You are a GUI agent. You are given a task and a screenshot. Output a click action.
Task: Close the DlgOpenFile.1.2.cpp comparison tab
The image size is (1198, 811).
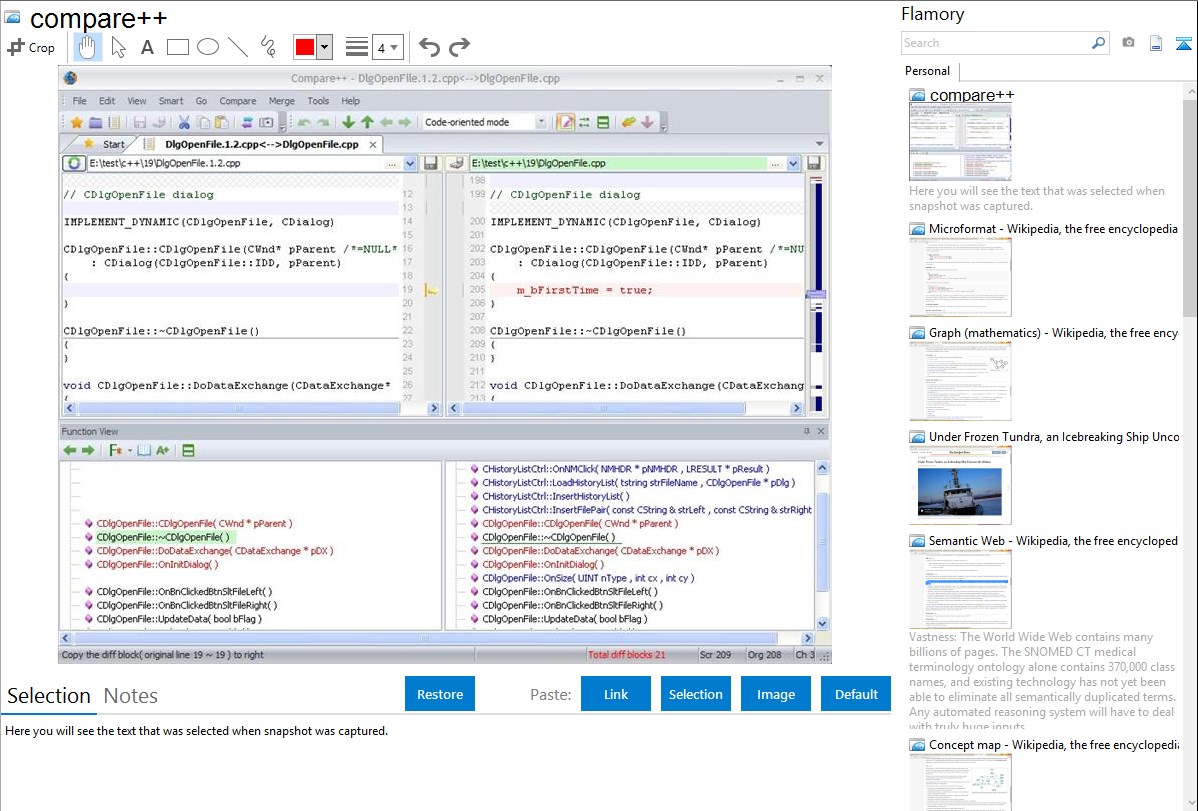(x=373, y=144)
